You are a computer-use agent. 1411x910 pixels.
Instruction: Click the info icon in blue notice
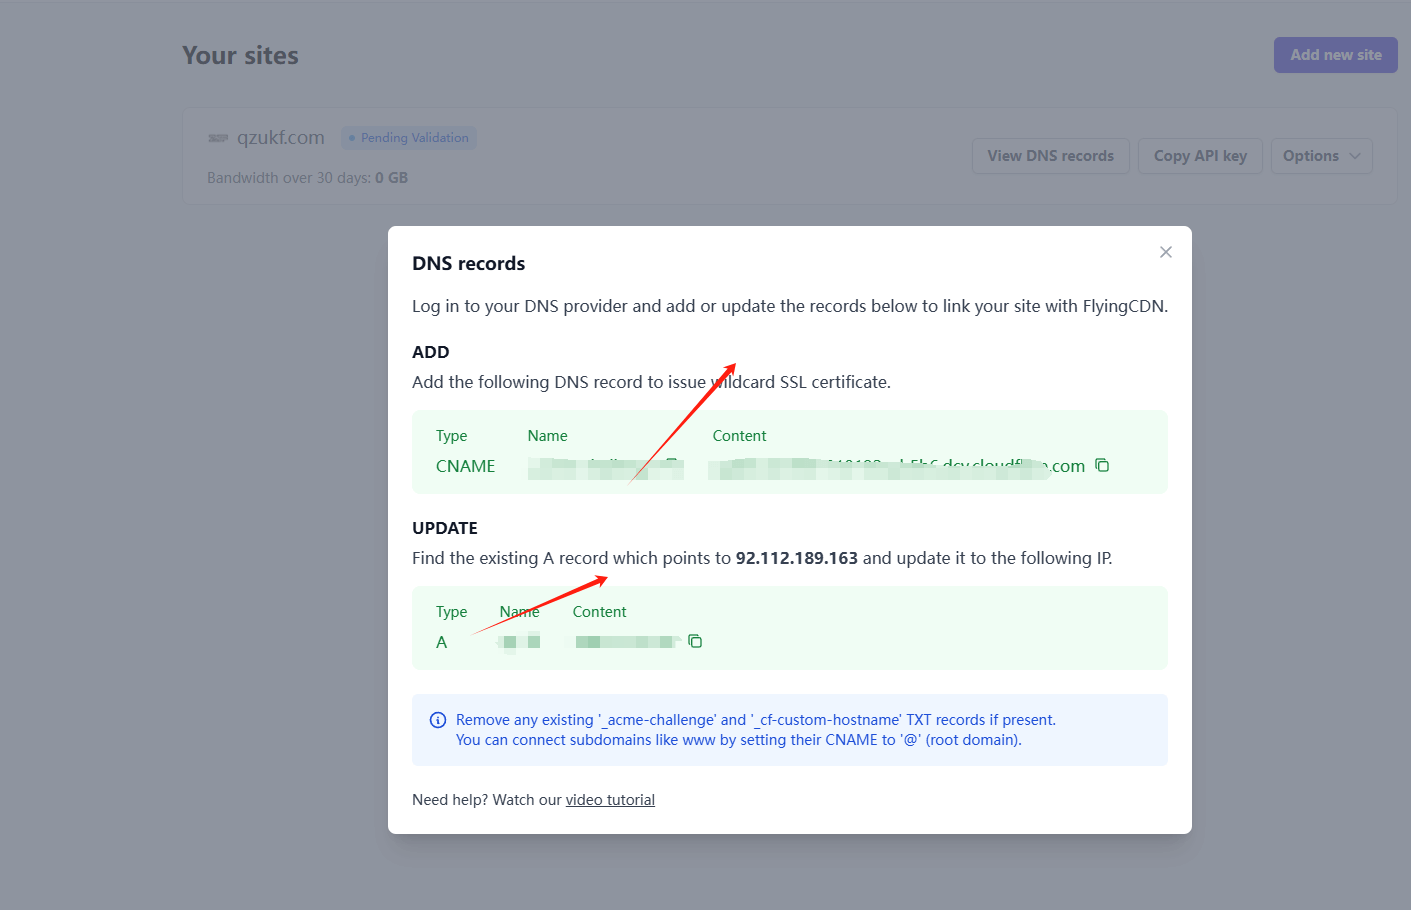(x=438, y=720)
